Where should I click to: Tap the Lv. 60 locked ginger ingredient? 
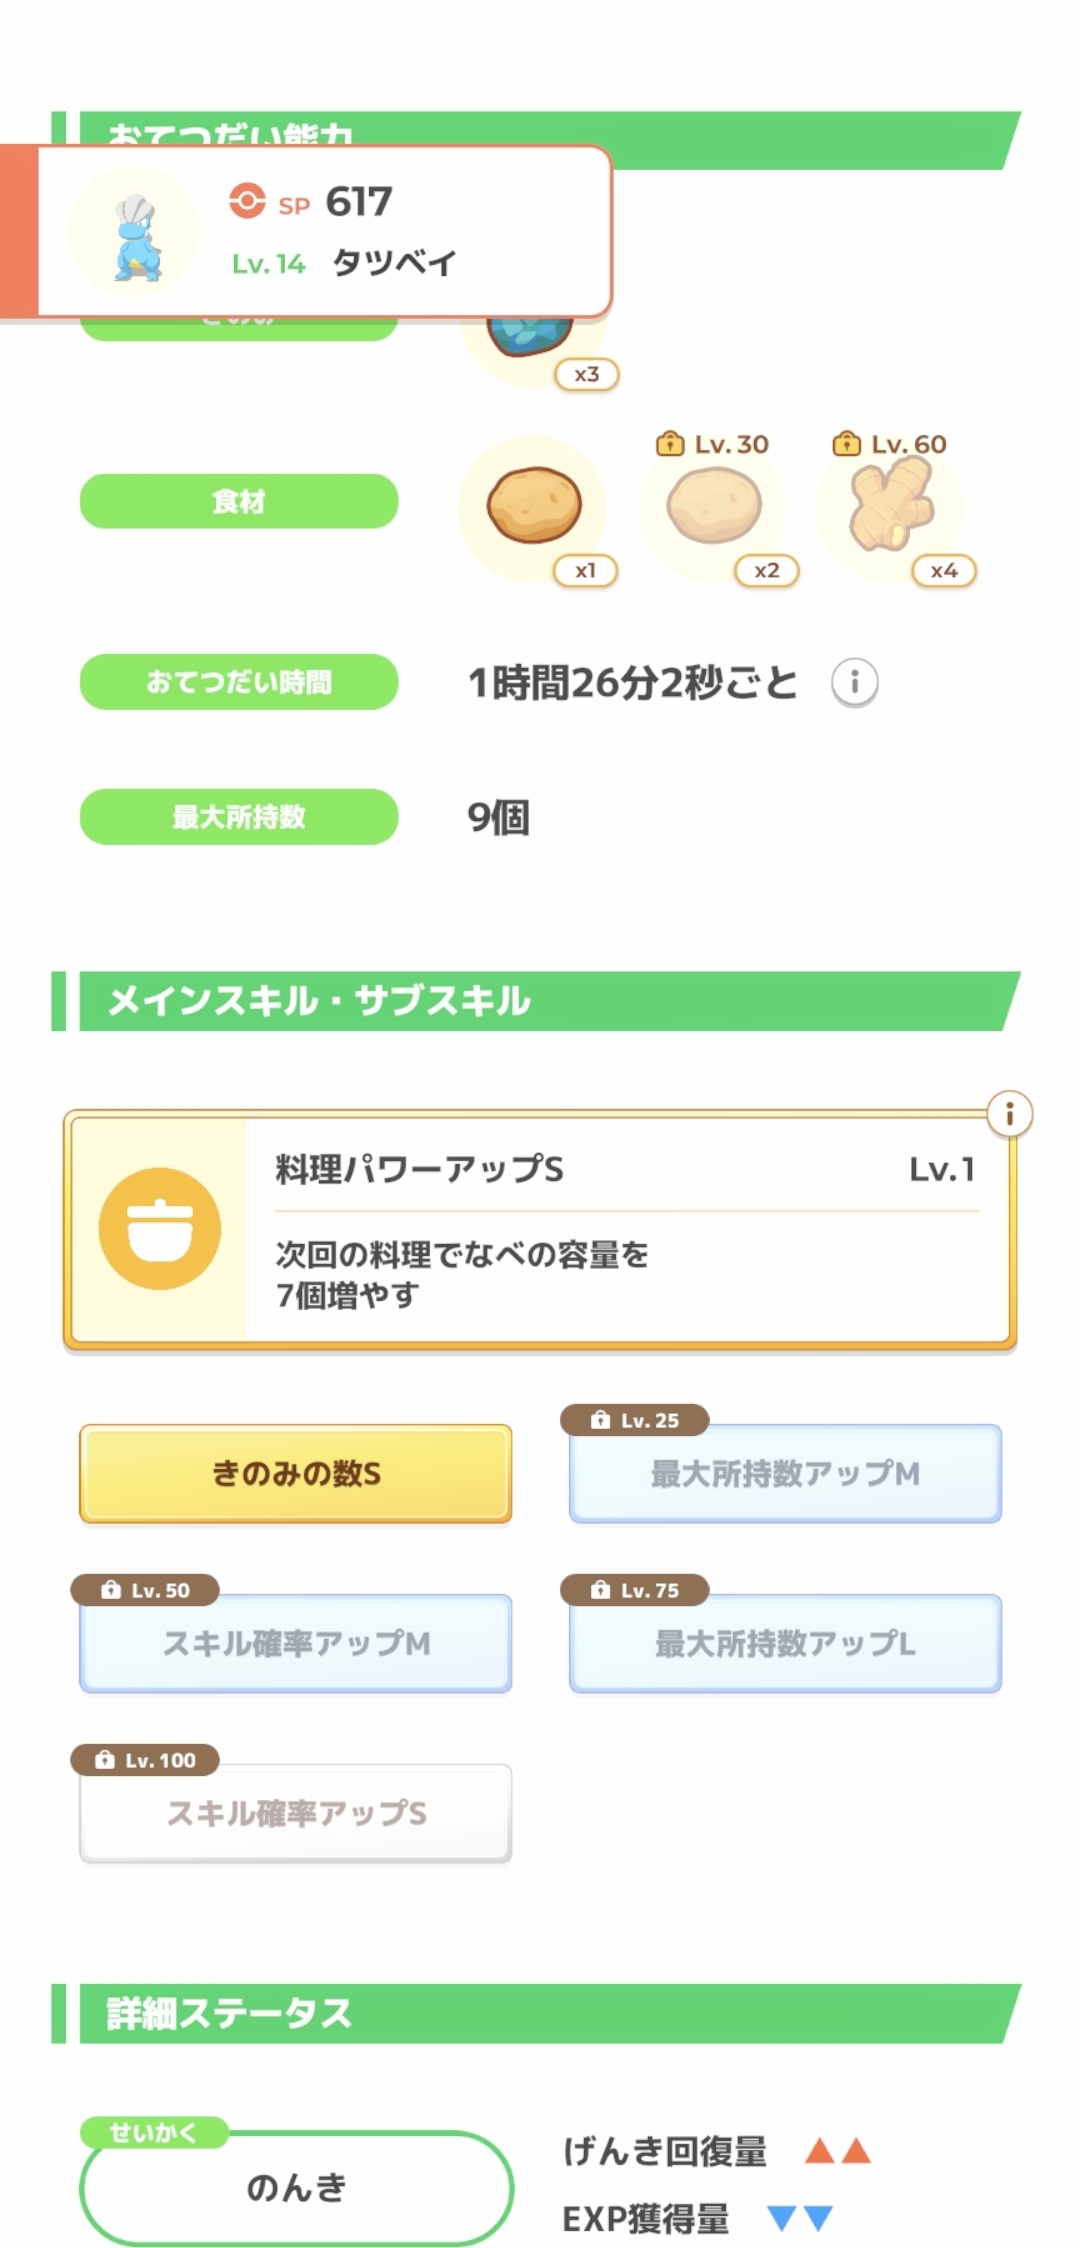pos(891,506)
